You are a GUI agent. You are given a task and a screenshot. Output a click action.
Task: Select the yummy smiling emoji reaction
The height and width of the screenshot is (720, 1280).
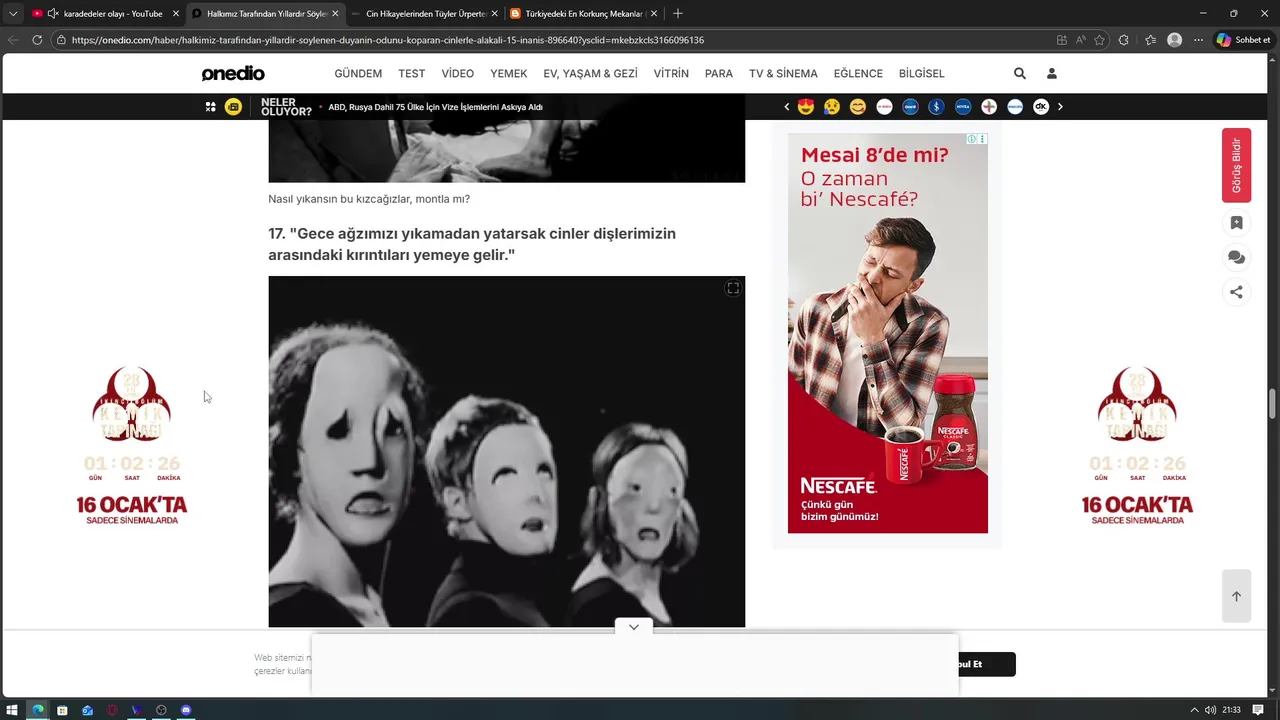[858, 107]
